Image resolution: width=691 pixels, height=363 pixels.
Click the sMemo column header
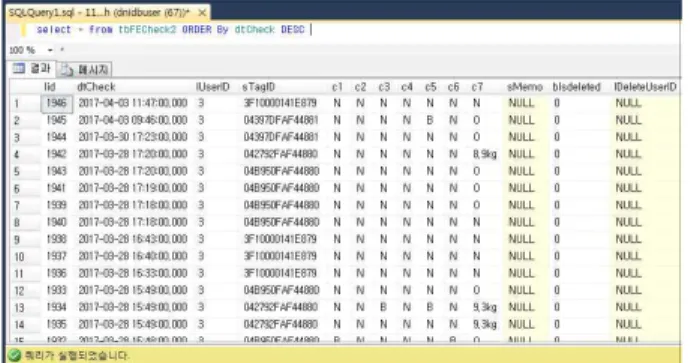point(524,87)
